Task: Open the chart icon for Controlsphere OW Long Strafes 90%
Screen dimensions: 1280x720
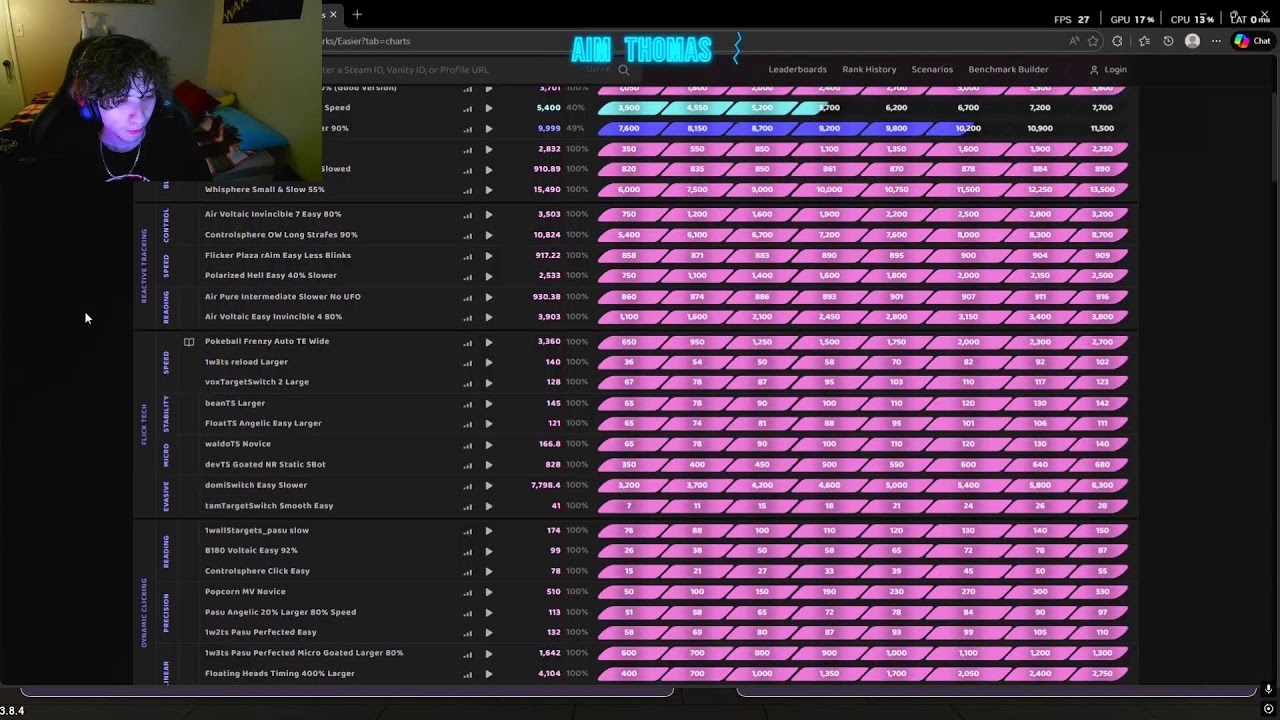Action: tap(468, 235)
